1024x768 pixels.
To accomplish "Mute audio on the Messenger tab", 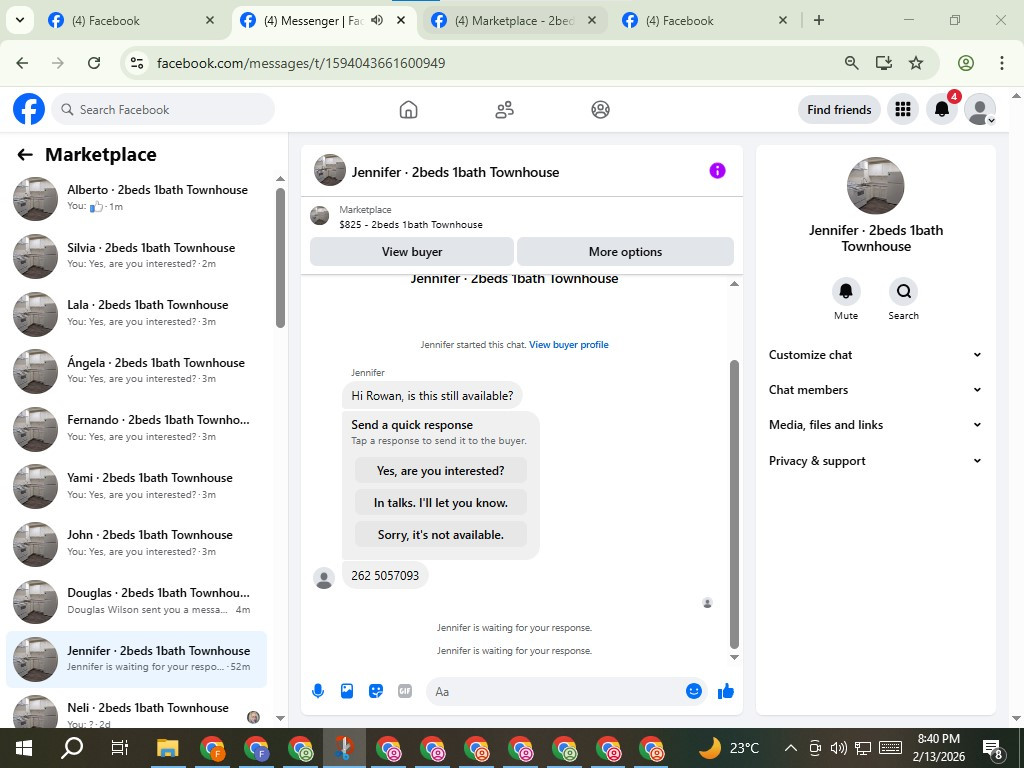I will (377, 20).
